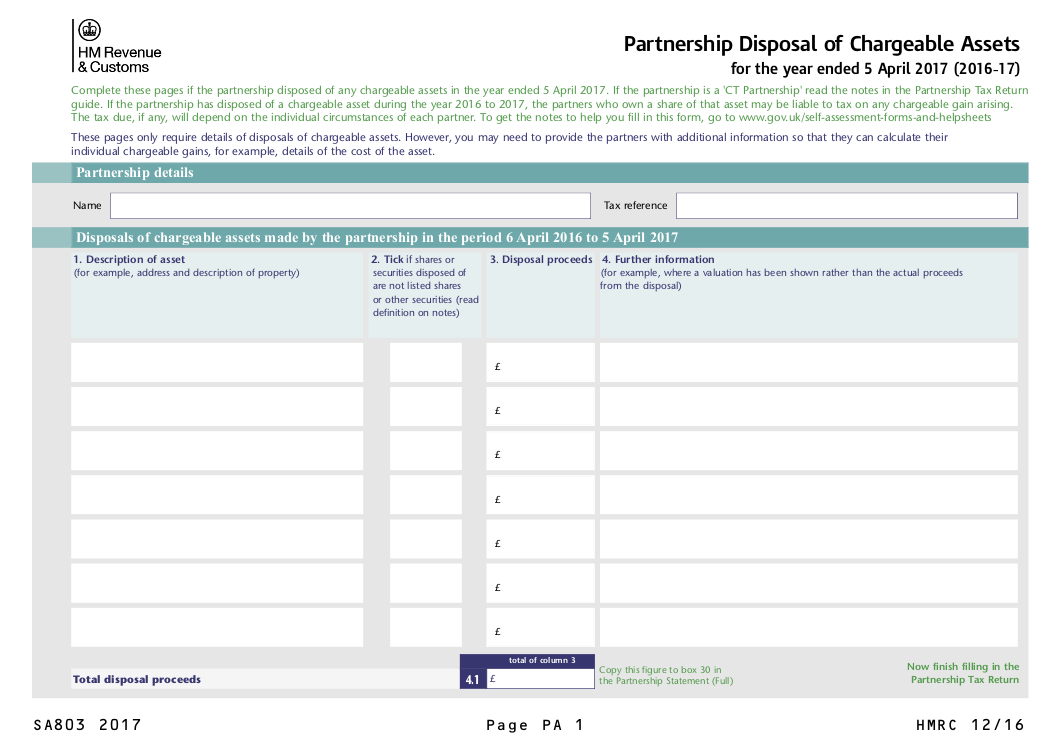Viewport: 1061px width, 750px height.
Task: Click second row Disposal proceeds £ field
Action: [x=541, y=407]
